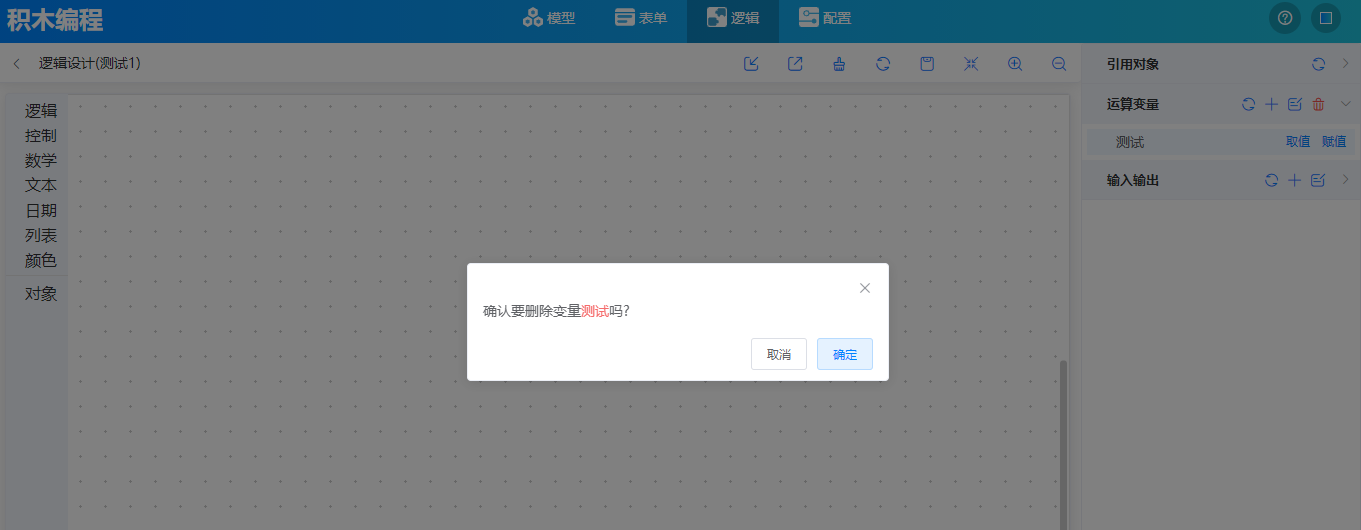Screen dimensions: 1361x530
Task: Click 赋值 link for 测试 variable
Action: [x=1334, y=142]
